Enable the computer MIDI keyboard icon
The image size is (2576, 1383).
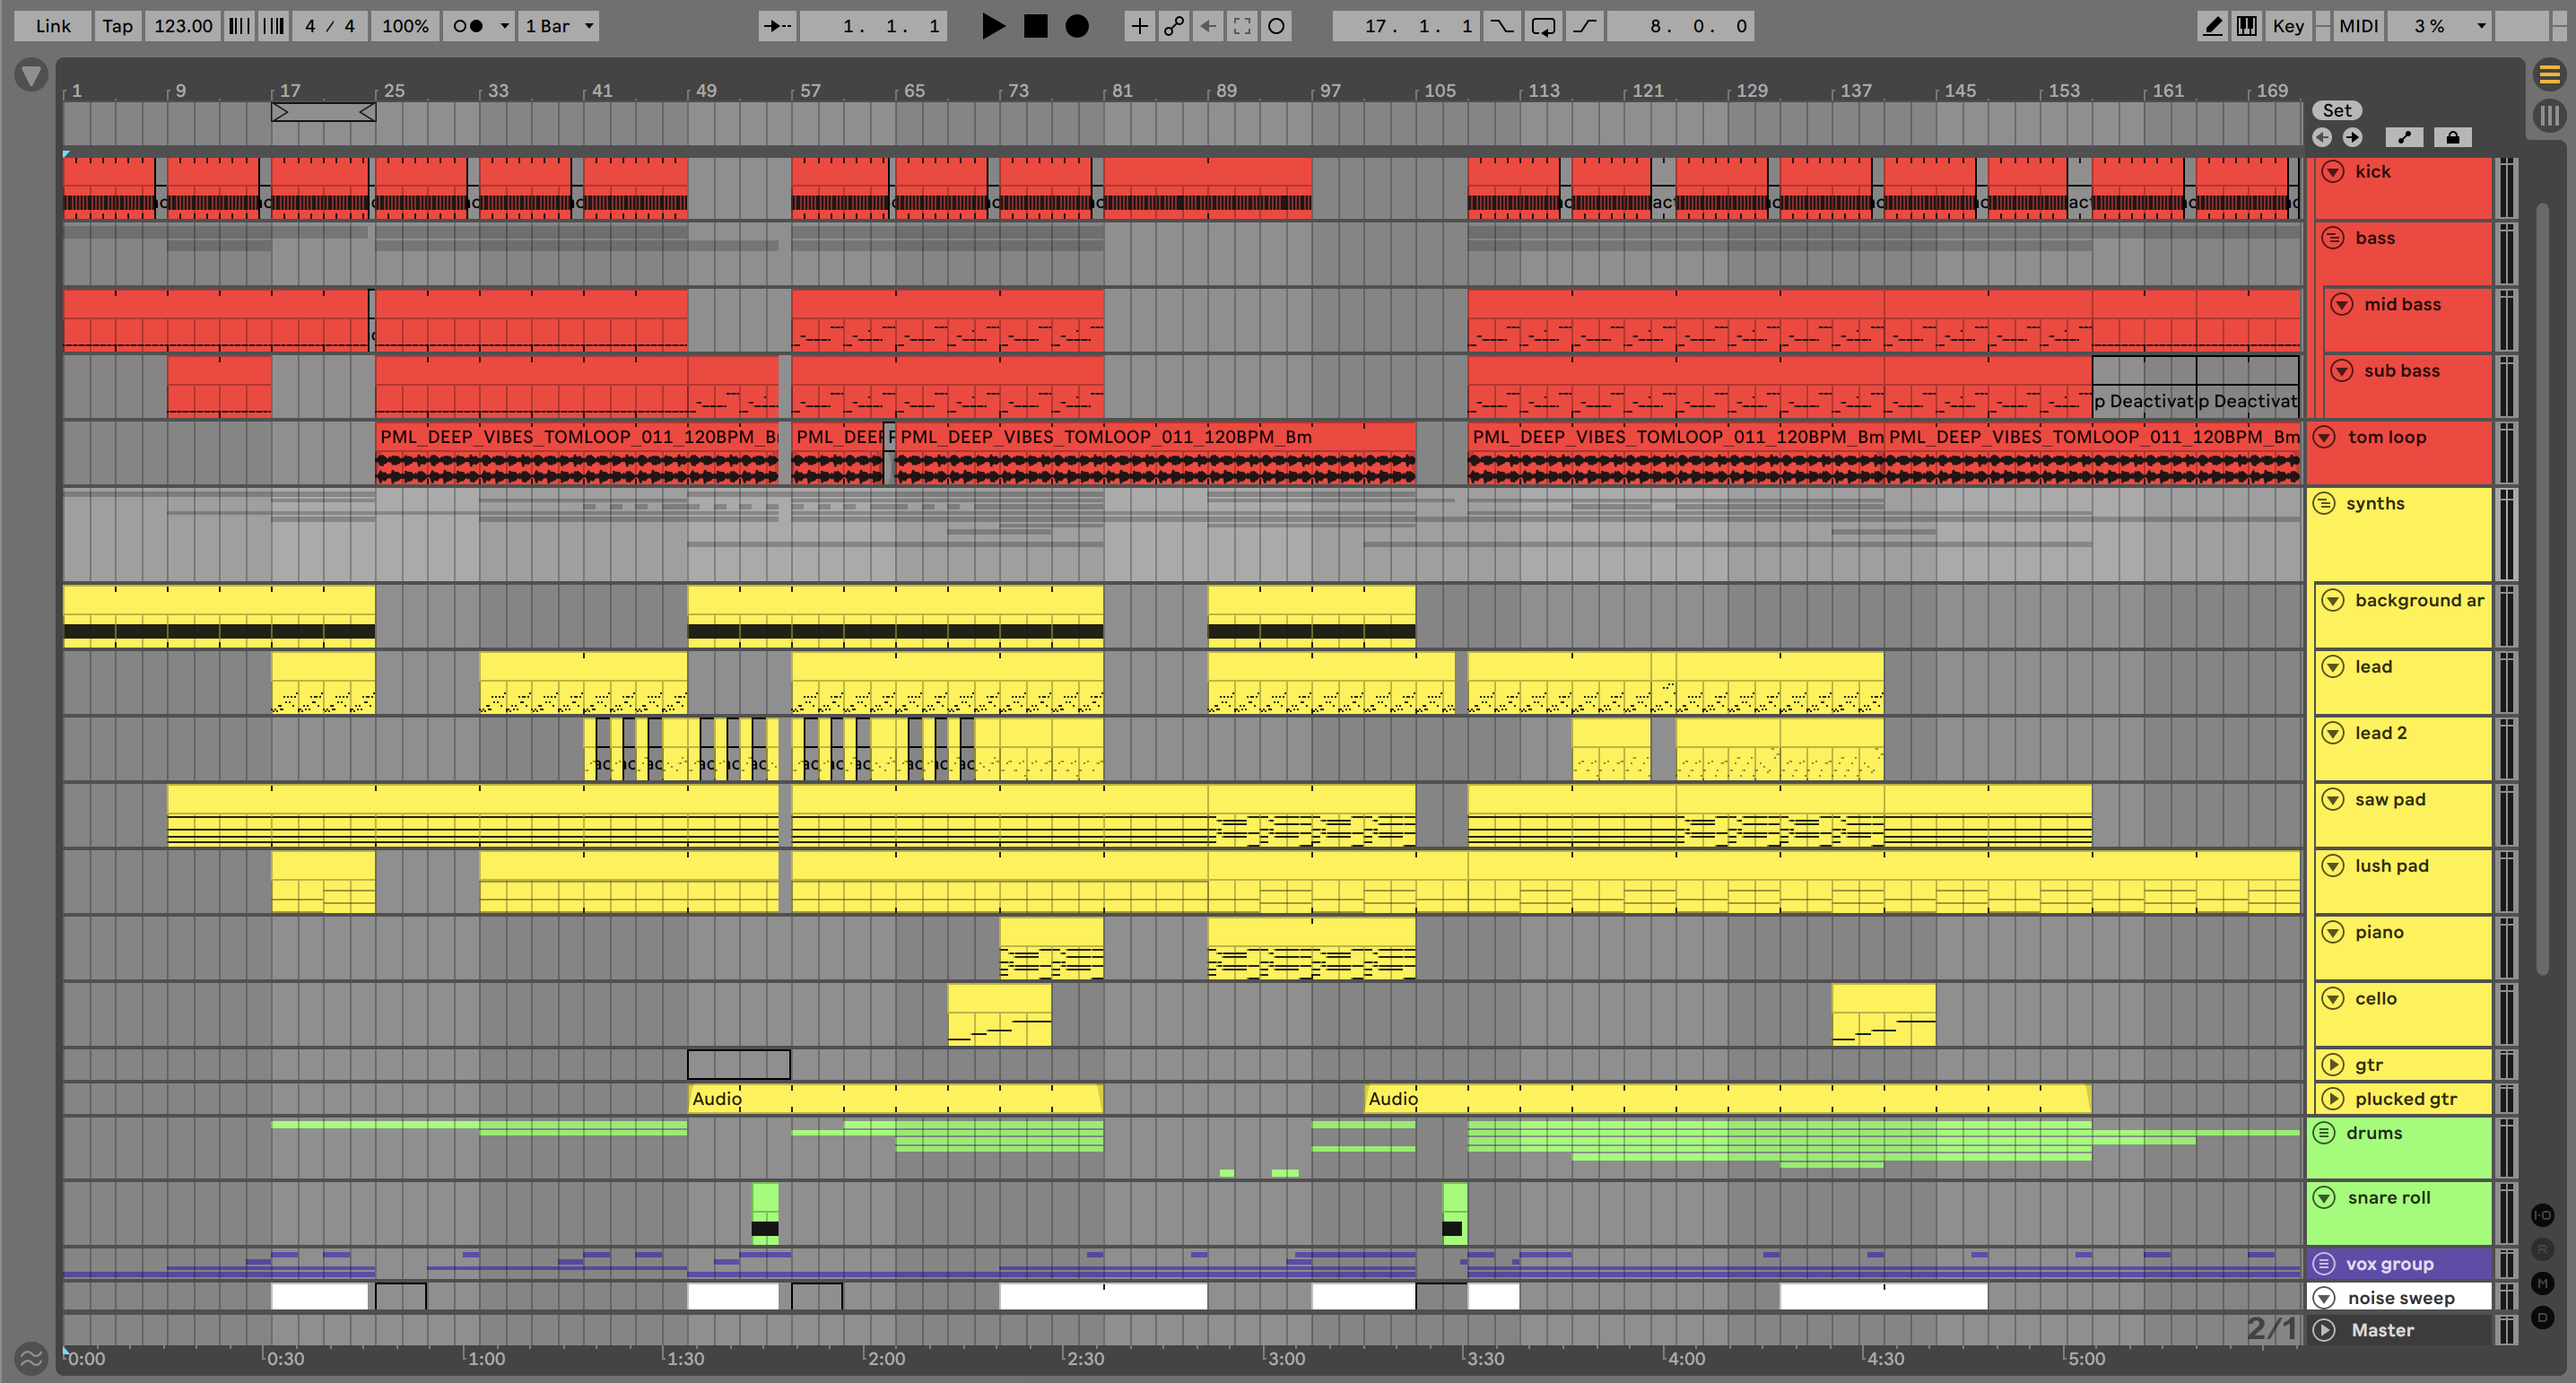pos(2246,26)
